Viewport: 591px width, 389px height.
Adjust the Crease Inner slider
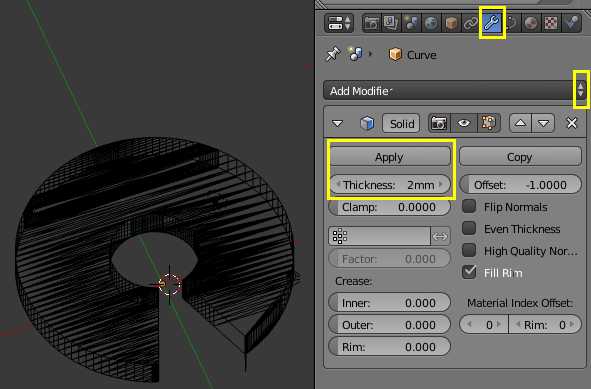pyautogui.click(x=390, y=303)
